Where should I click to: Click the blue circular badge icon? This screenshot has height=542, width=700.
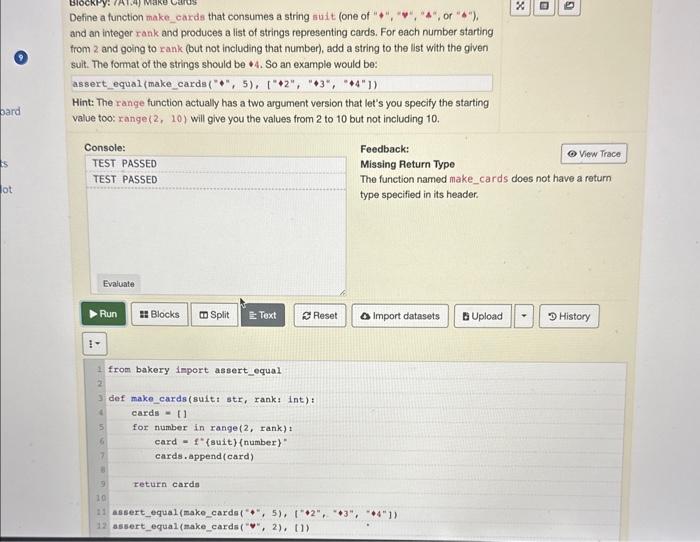click(21, 58)
